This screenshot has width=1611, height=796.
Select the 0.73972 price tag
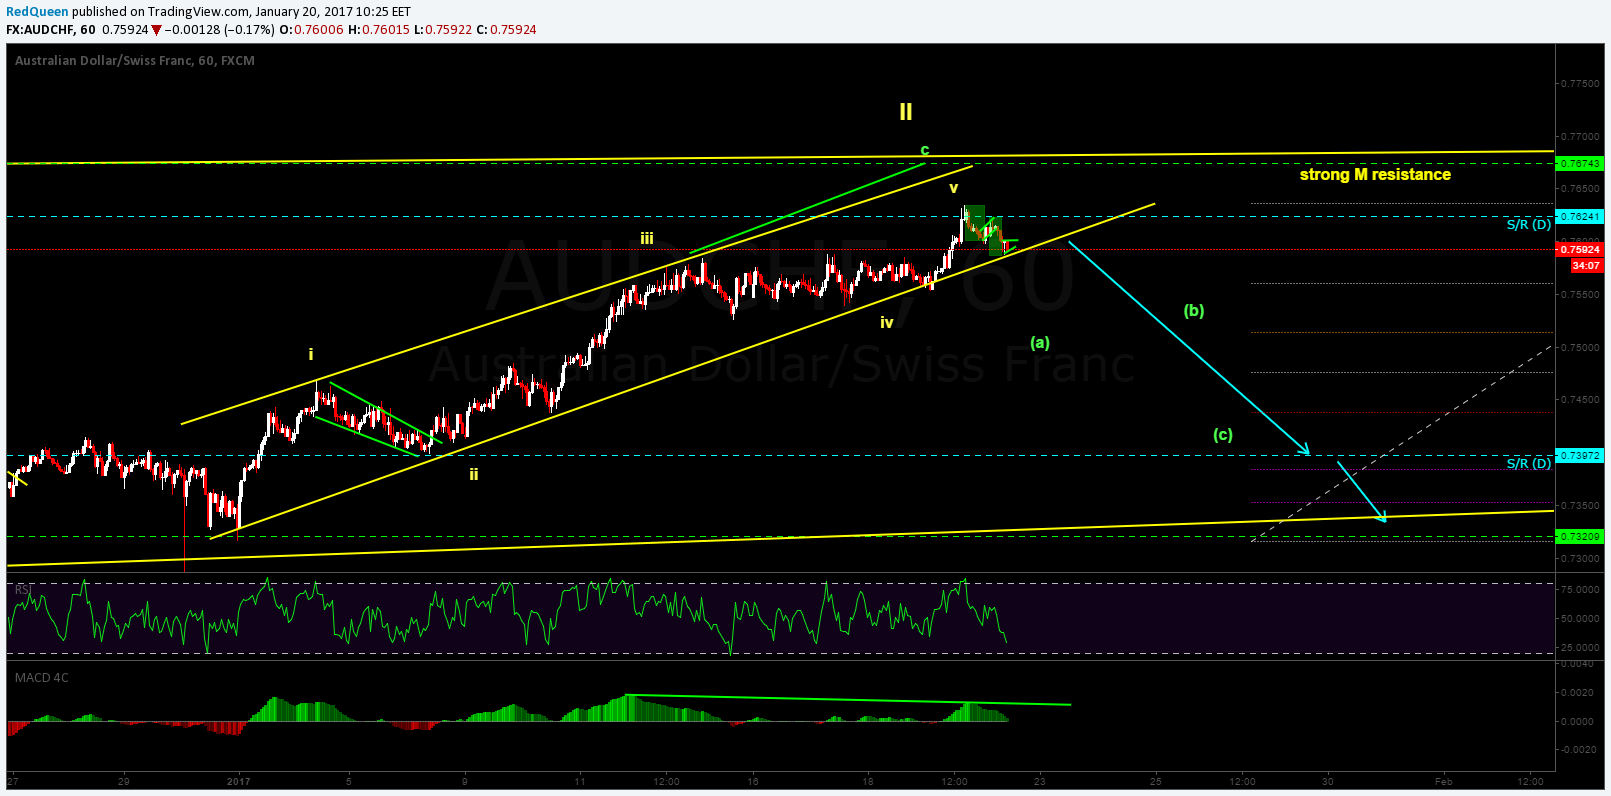(1581, 455)
